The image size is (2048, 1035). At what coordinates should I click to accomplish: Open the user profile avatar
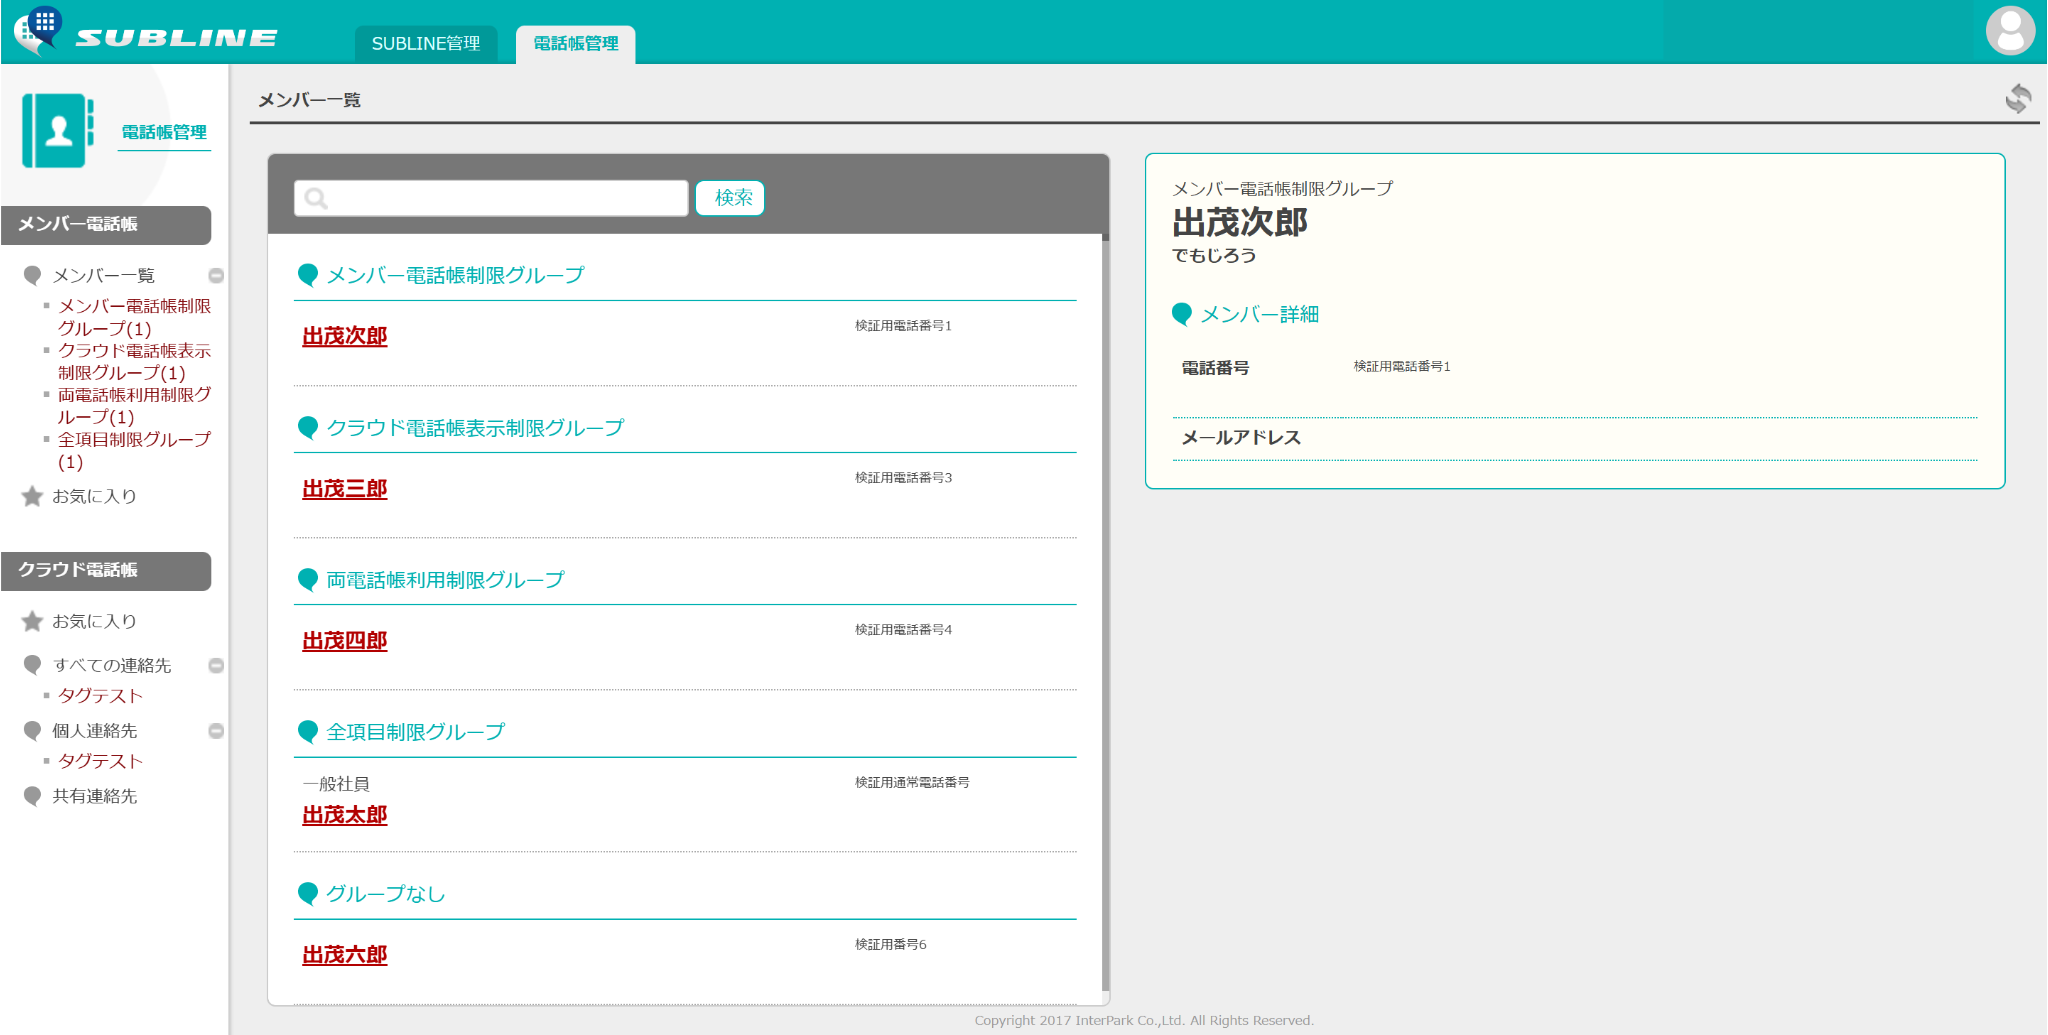tap(2010, 30)
